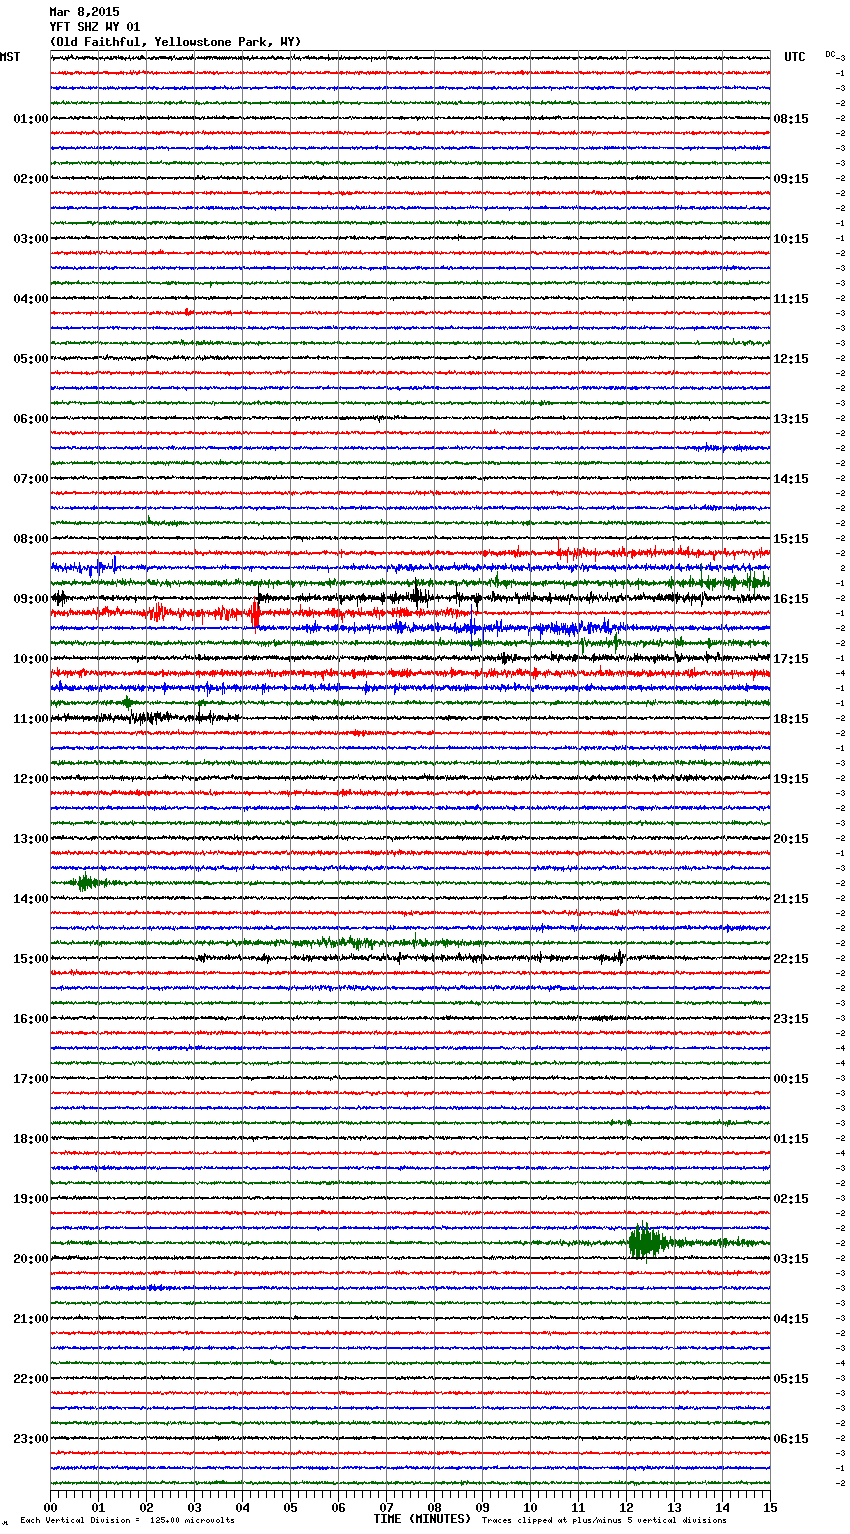The image size is (850, 1534).
Task: Select the 18:00 MST time label
Action: pos(31,1139)
